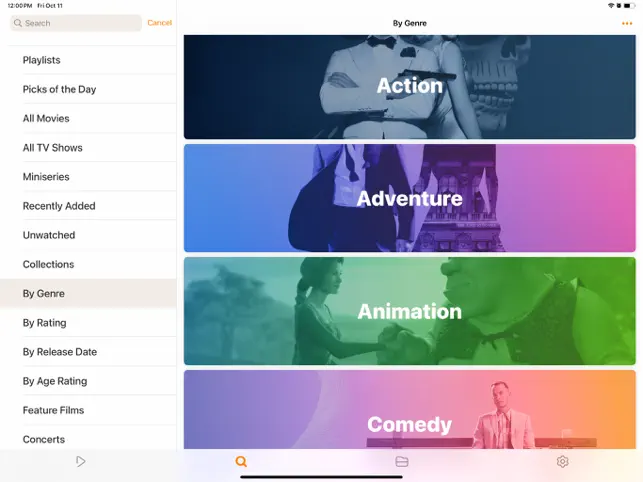Open Picks of the Day

point(88,89)
